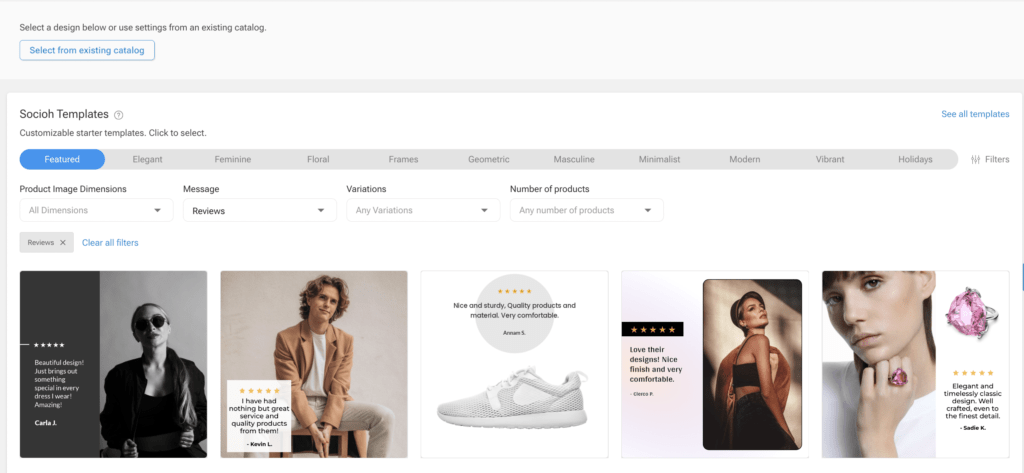Click Select from existing catalog button

(87, 50)
